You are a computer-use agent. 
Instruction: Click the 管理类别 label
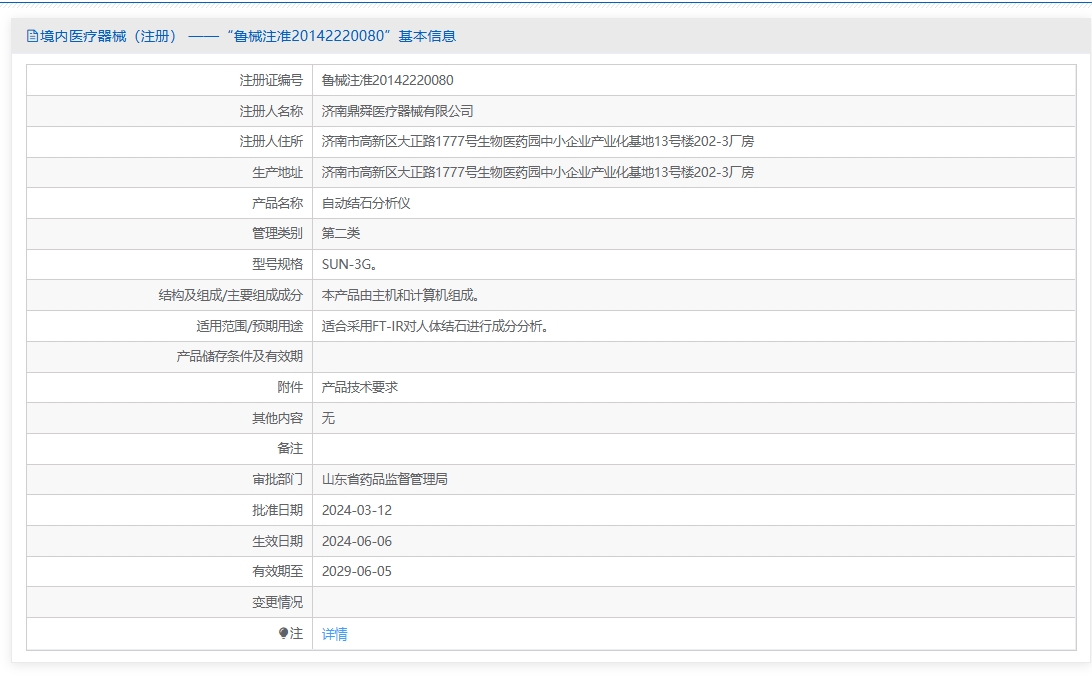[x=277, y=233]
